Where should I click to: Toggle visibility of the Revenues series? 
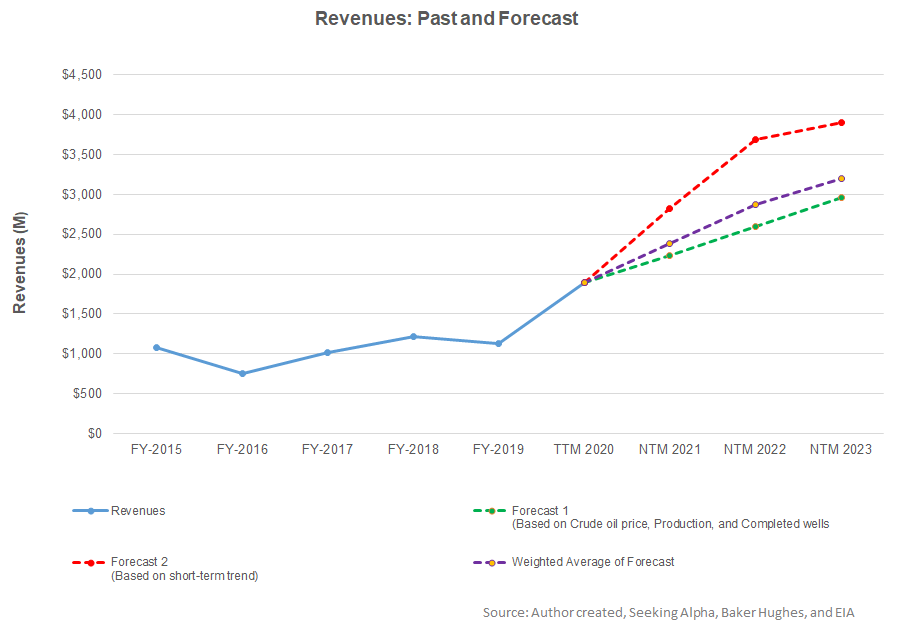pyautogui.click(x=139, y=510)
